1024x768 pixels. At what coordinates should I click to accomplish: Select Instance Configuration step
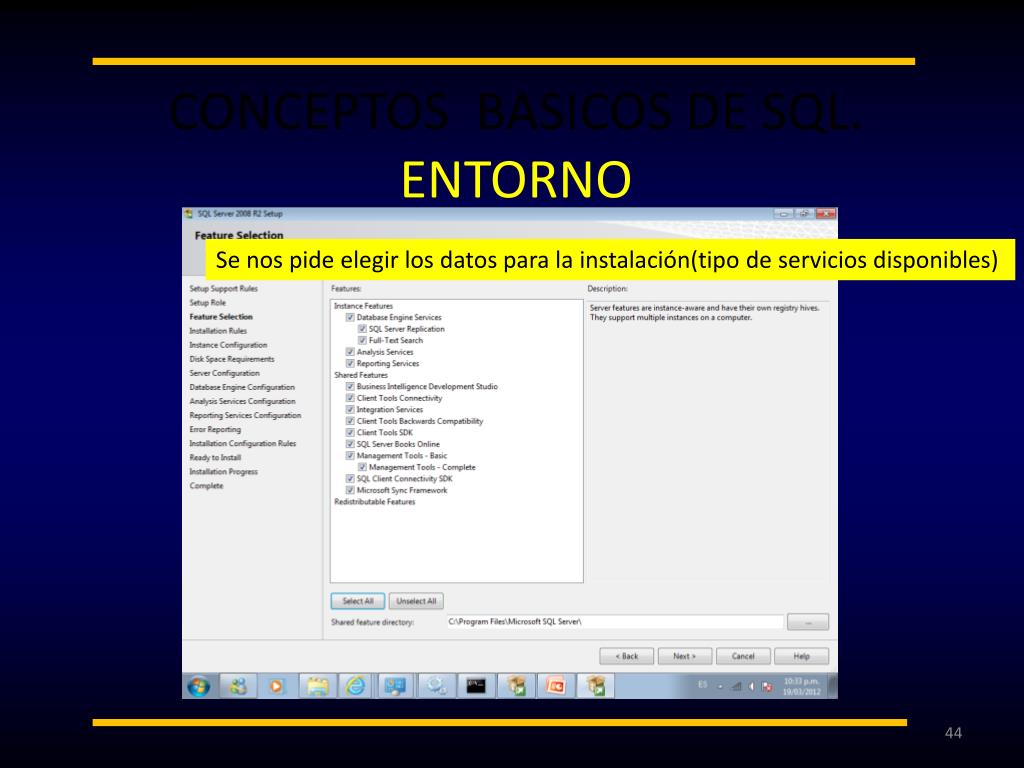(228, 345)
